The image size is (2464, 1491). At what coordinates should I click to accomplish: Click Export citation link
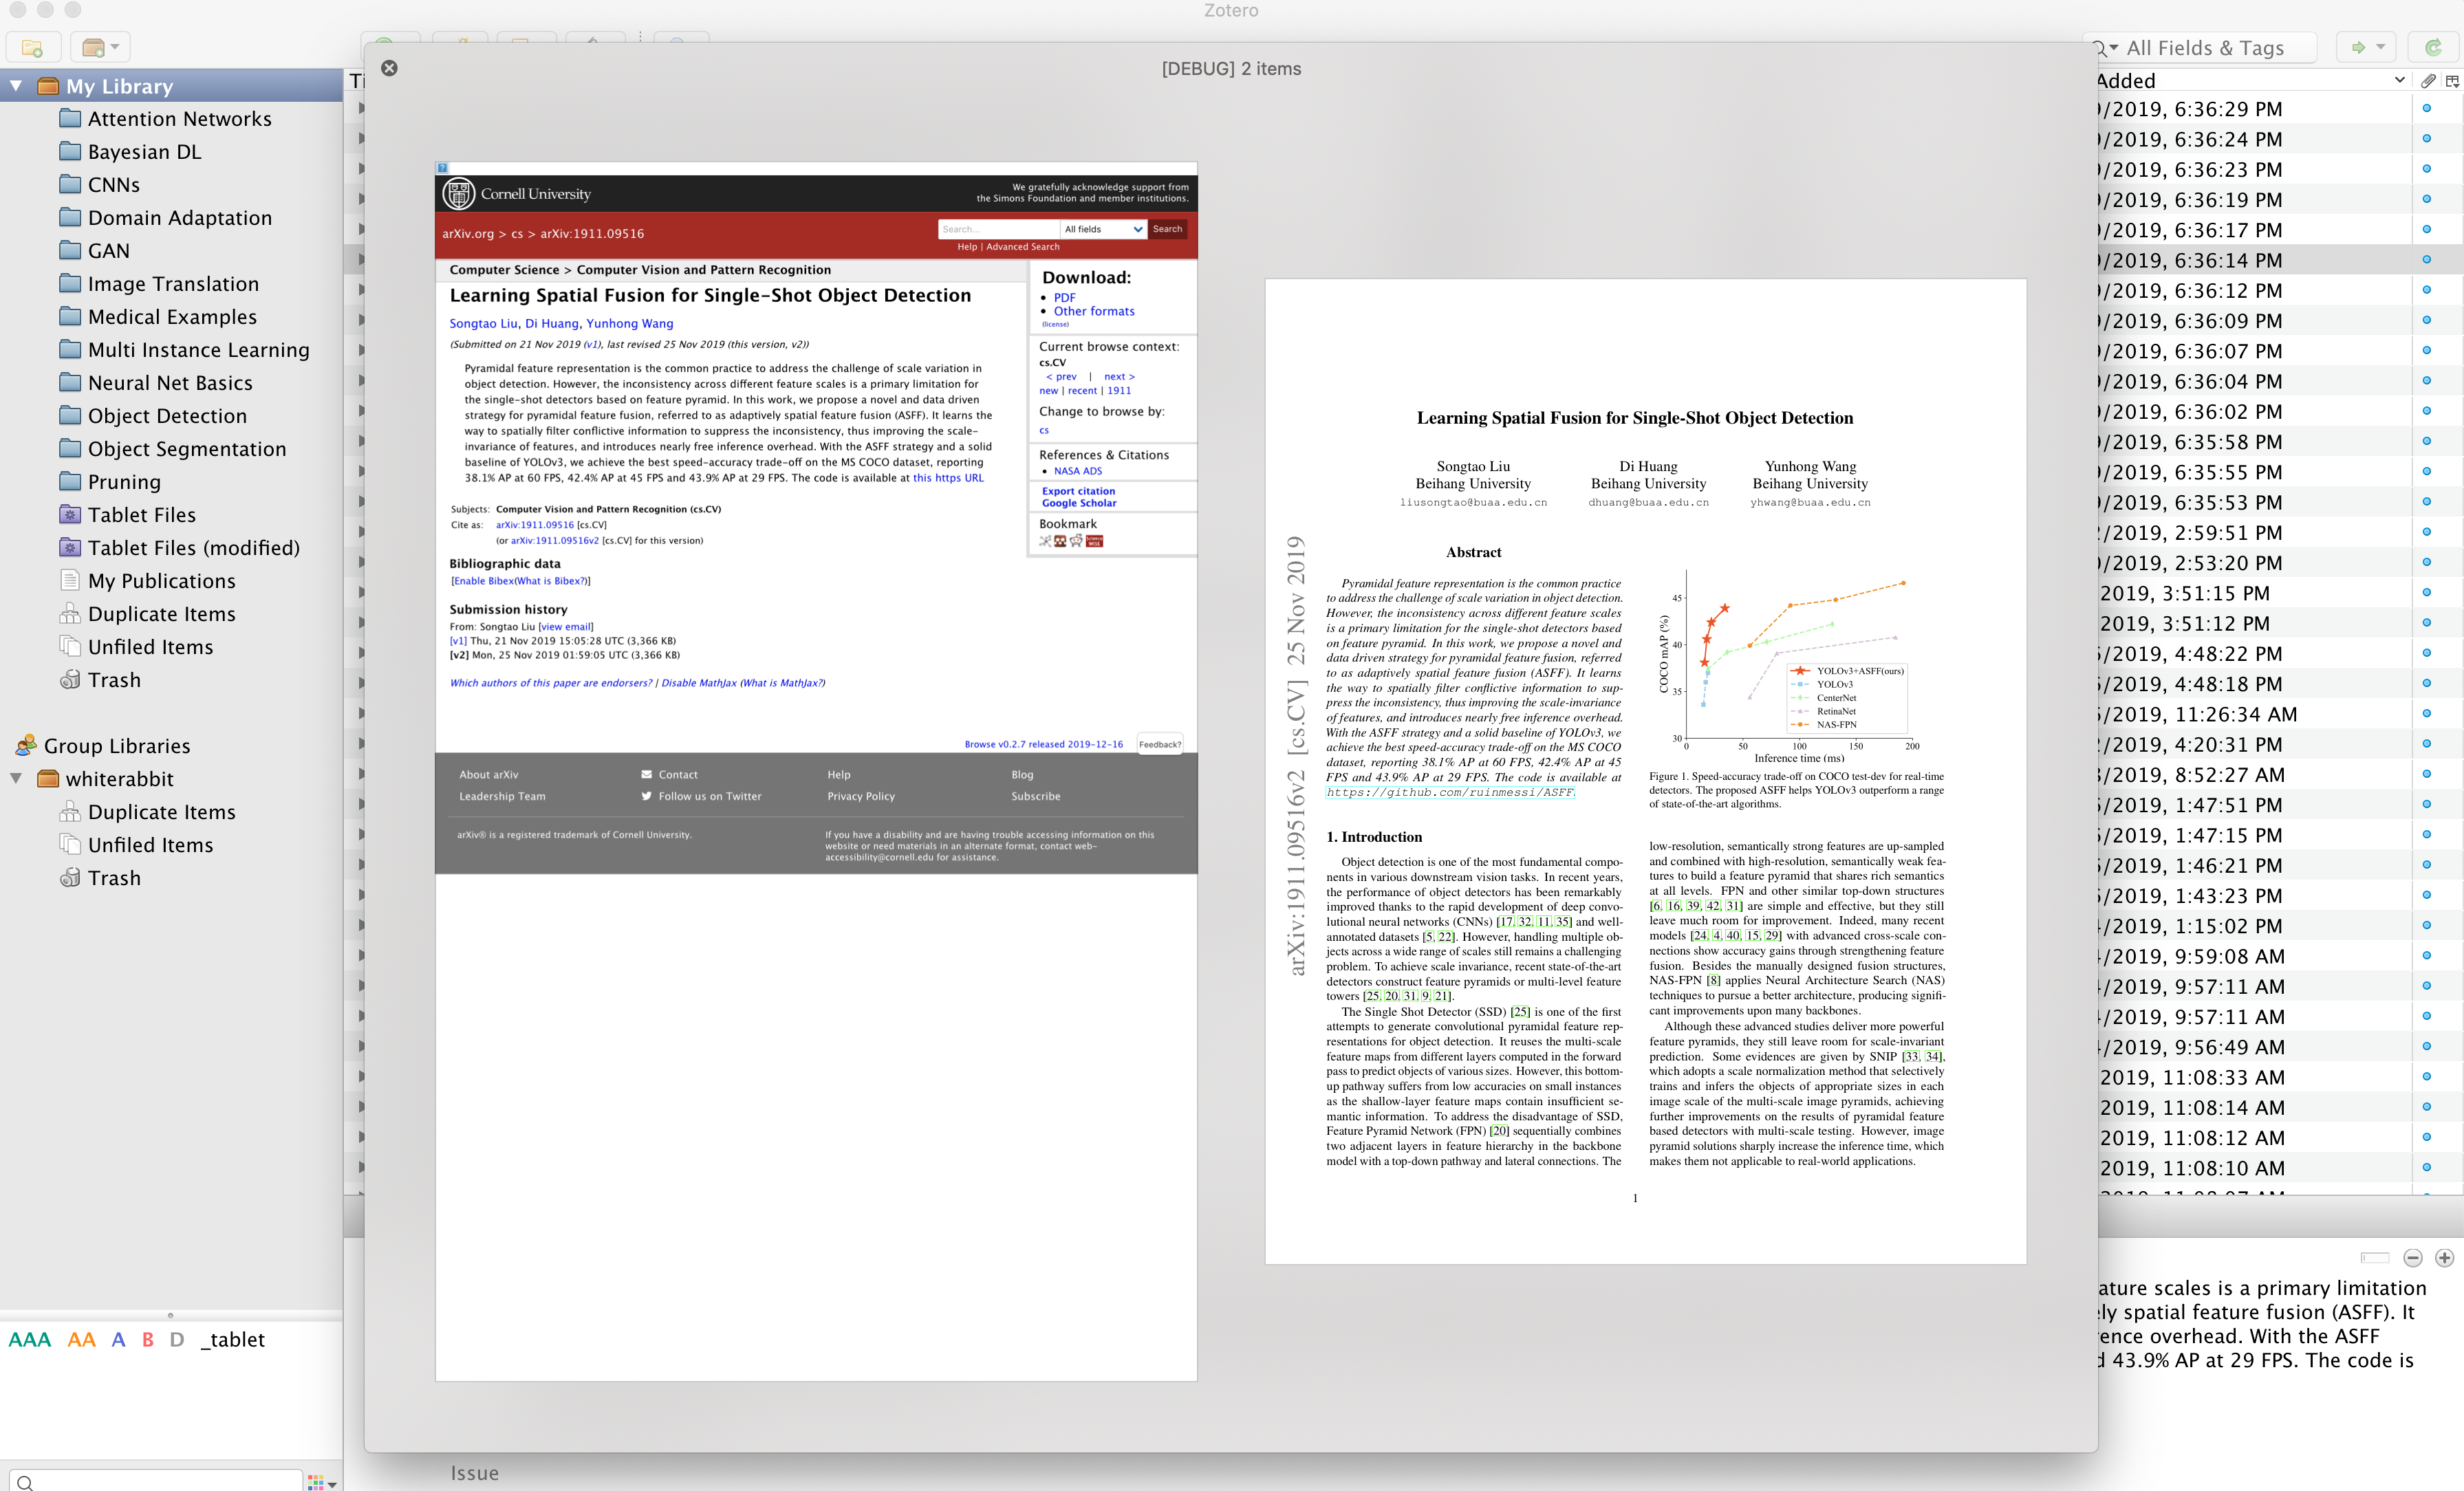1078,491
